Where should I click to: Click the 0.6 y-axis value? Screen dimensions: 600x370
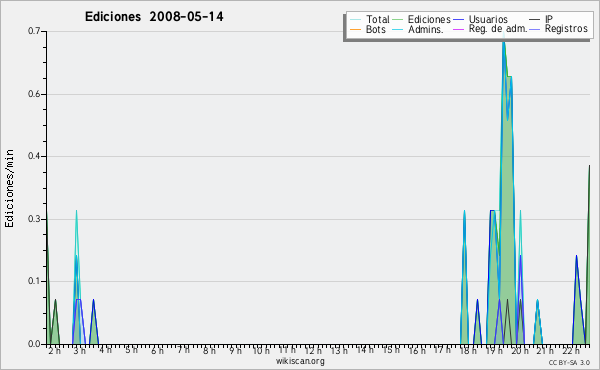(34, 94)
